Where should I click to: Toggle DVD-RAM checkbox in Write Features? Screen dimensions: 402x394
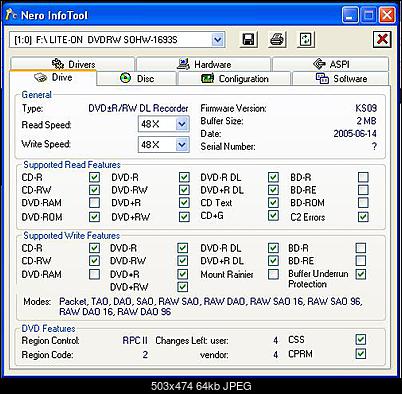click(94, 274)
